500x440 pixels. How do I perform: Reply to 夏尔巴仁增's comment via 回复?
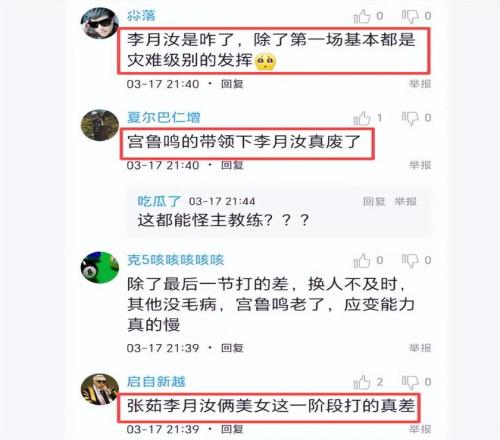click(232, 165)
